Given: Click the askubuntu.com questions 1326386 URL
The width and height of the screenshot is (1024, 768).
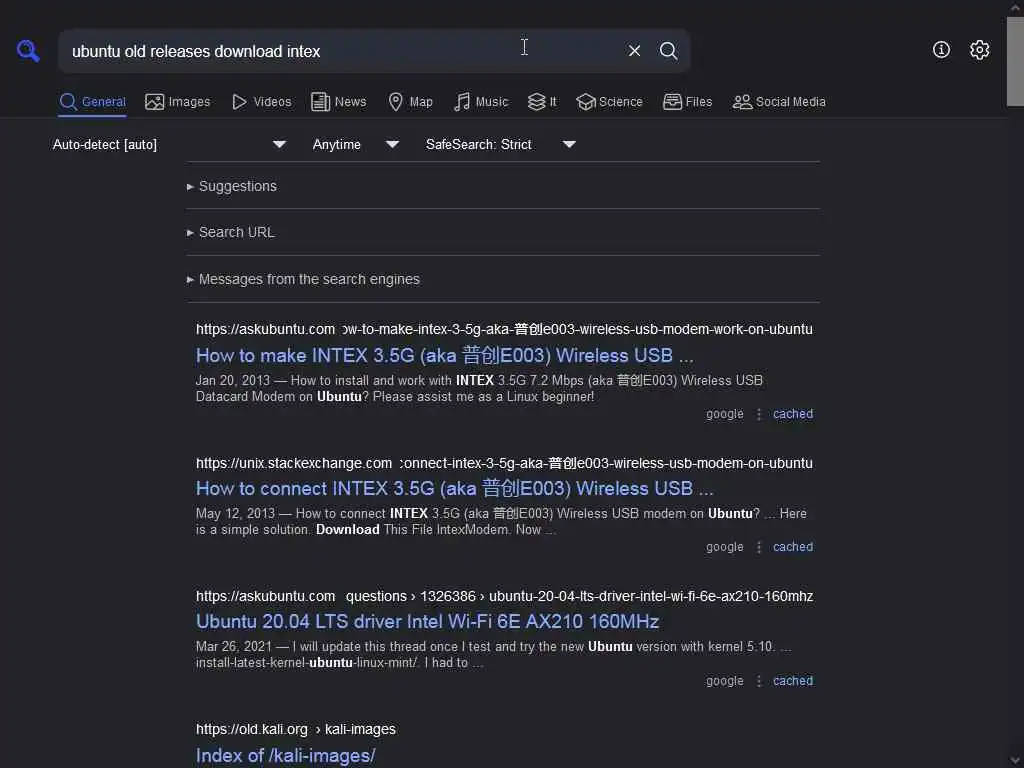Looking at the screenshot, I should click(x=504, y=596).
